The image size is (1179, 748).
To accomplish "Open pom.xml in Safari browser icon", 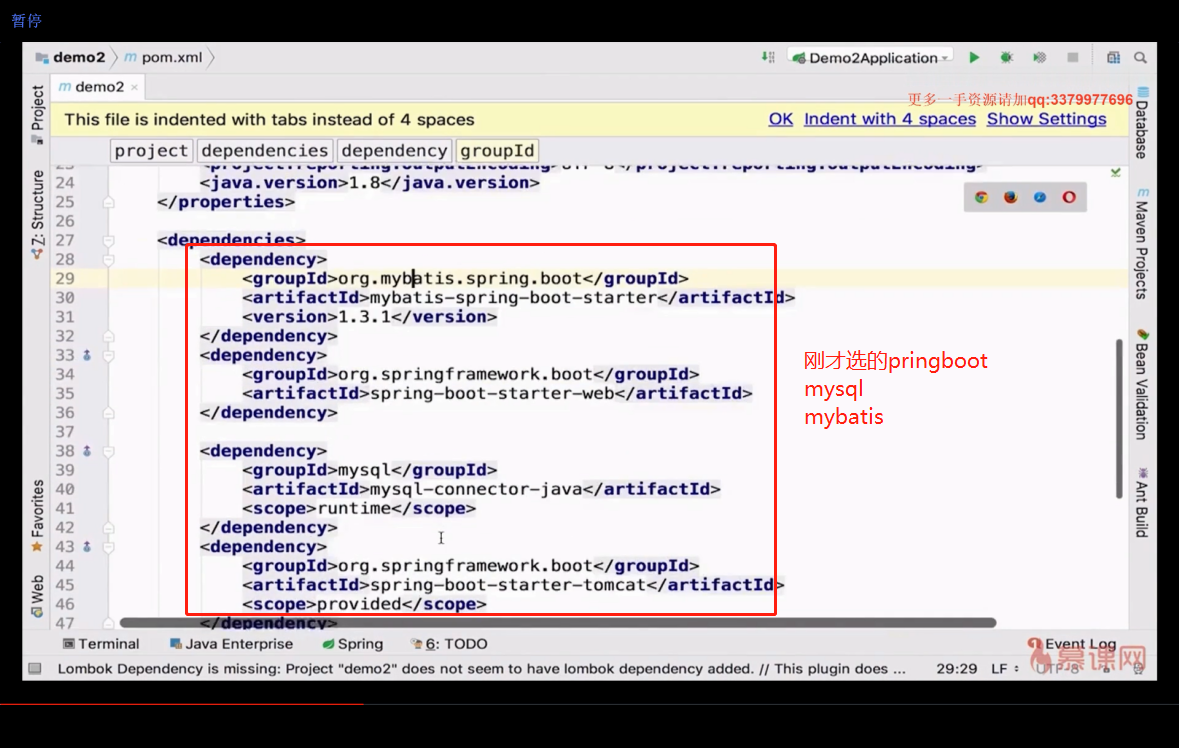I will (x=1040, y=198).
